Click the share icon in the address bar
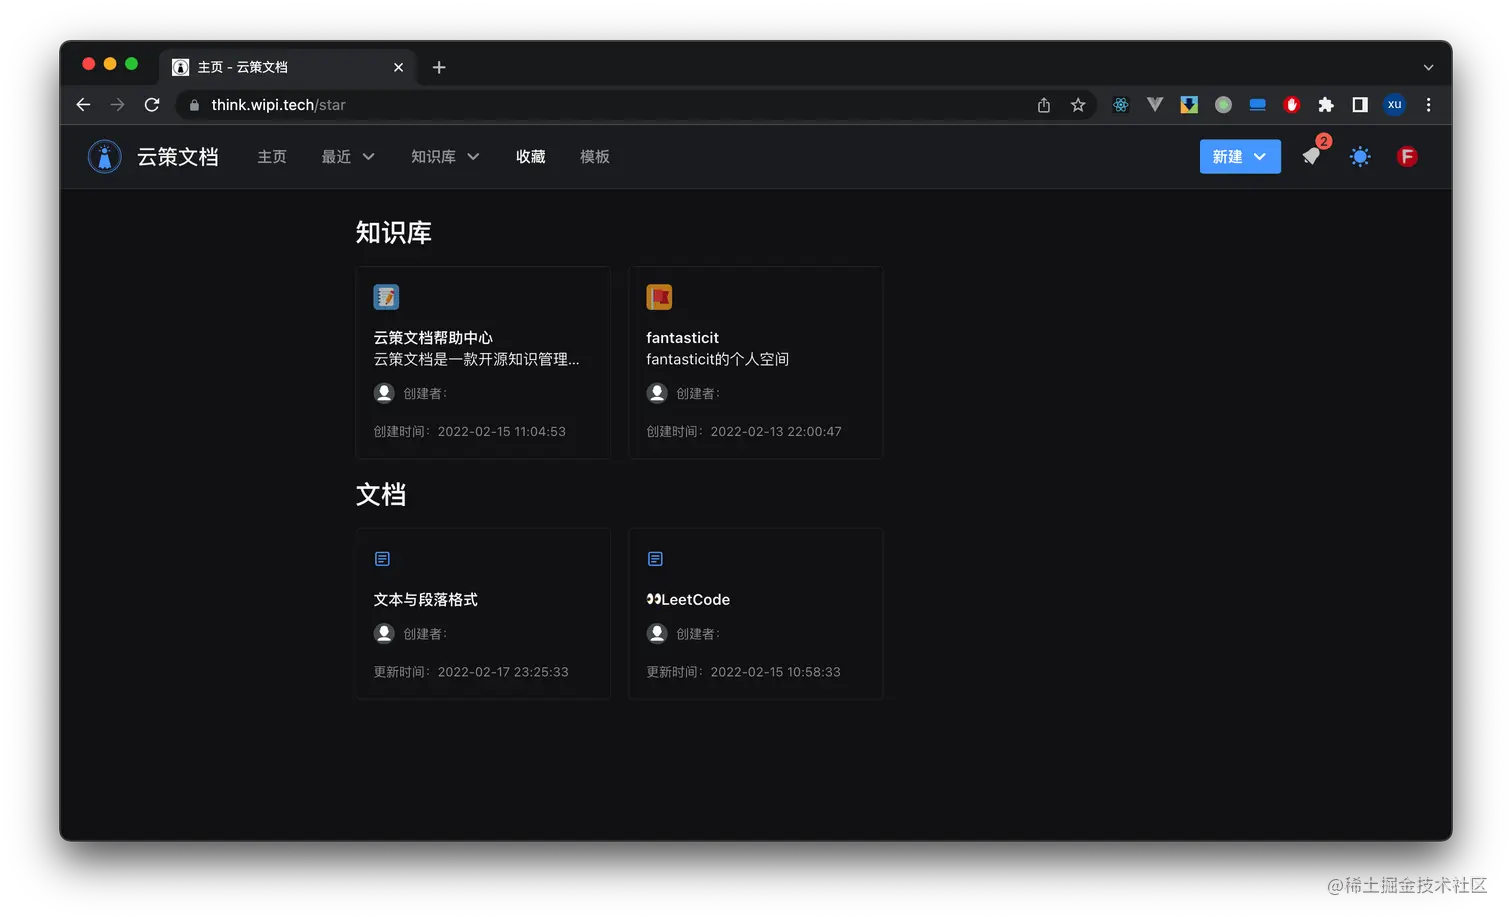 (1043, 104)
